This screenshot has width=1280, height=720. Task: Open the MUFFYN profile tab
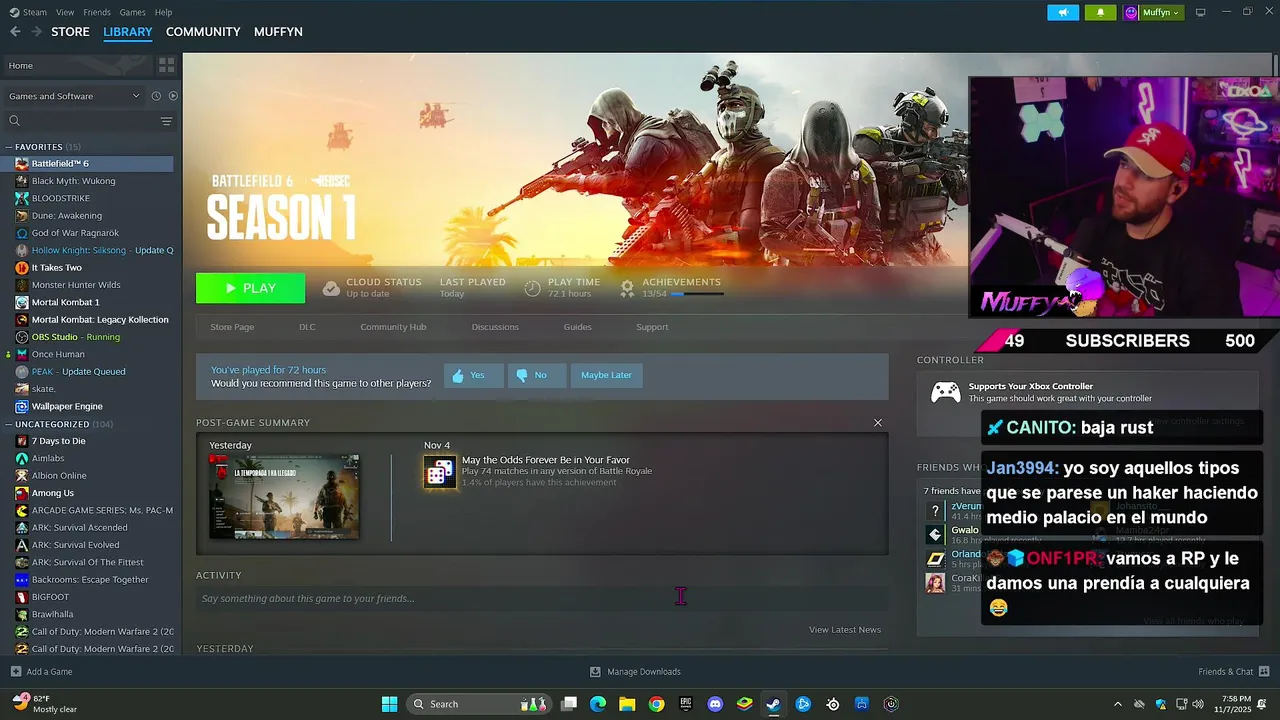coord(278,32)
